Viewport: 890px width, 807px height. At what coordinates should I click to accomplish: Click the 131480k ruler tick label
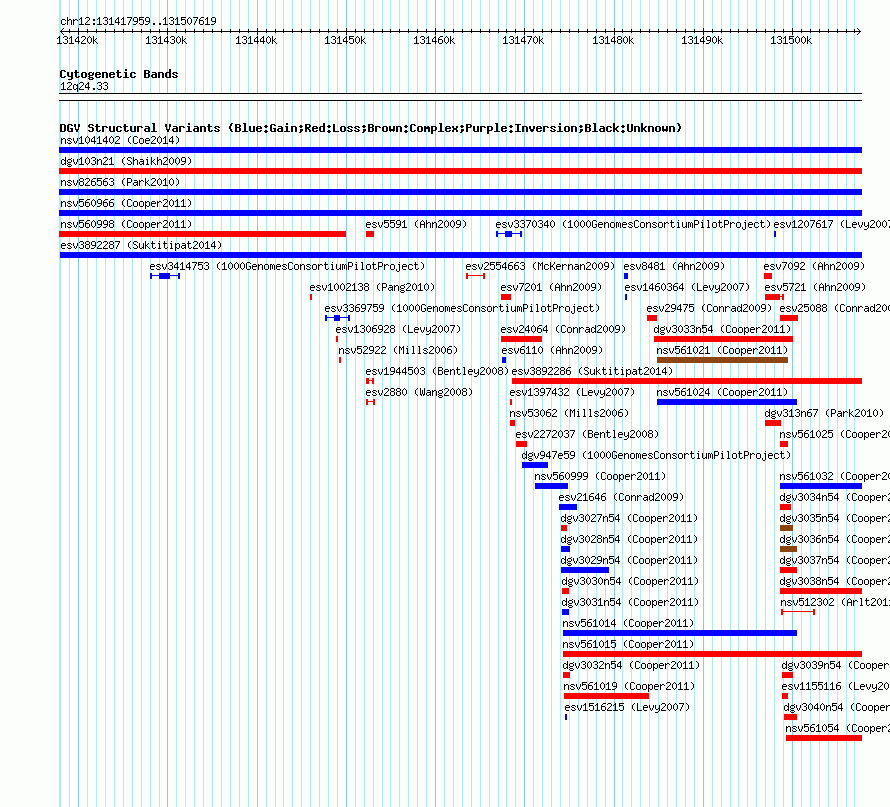tap(613, 40)
